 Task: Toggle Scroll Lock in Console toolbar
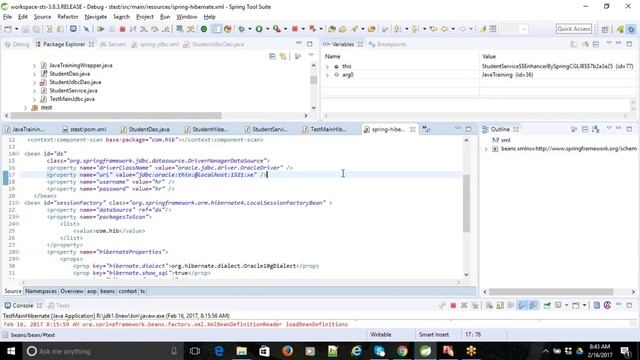pos(500,305)
